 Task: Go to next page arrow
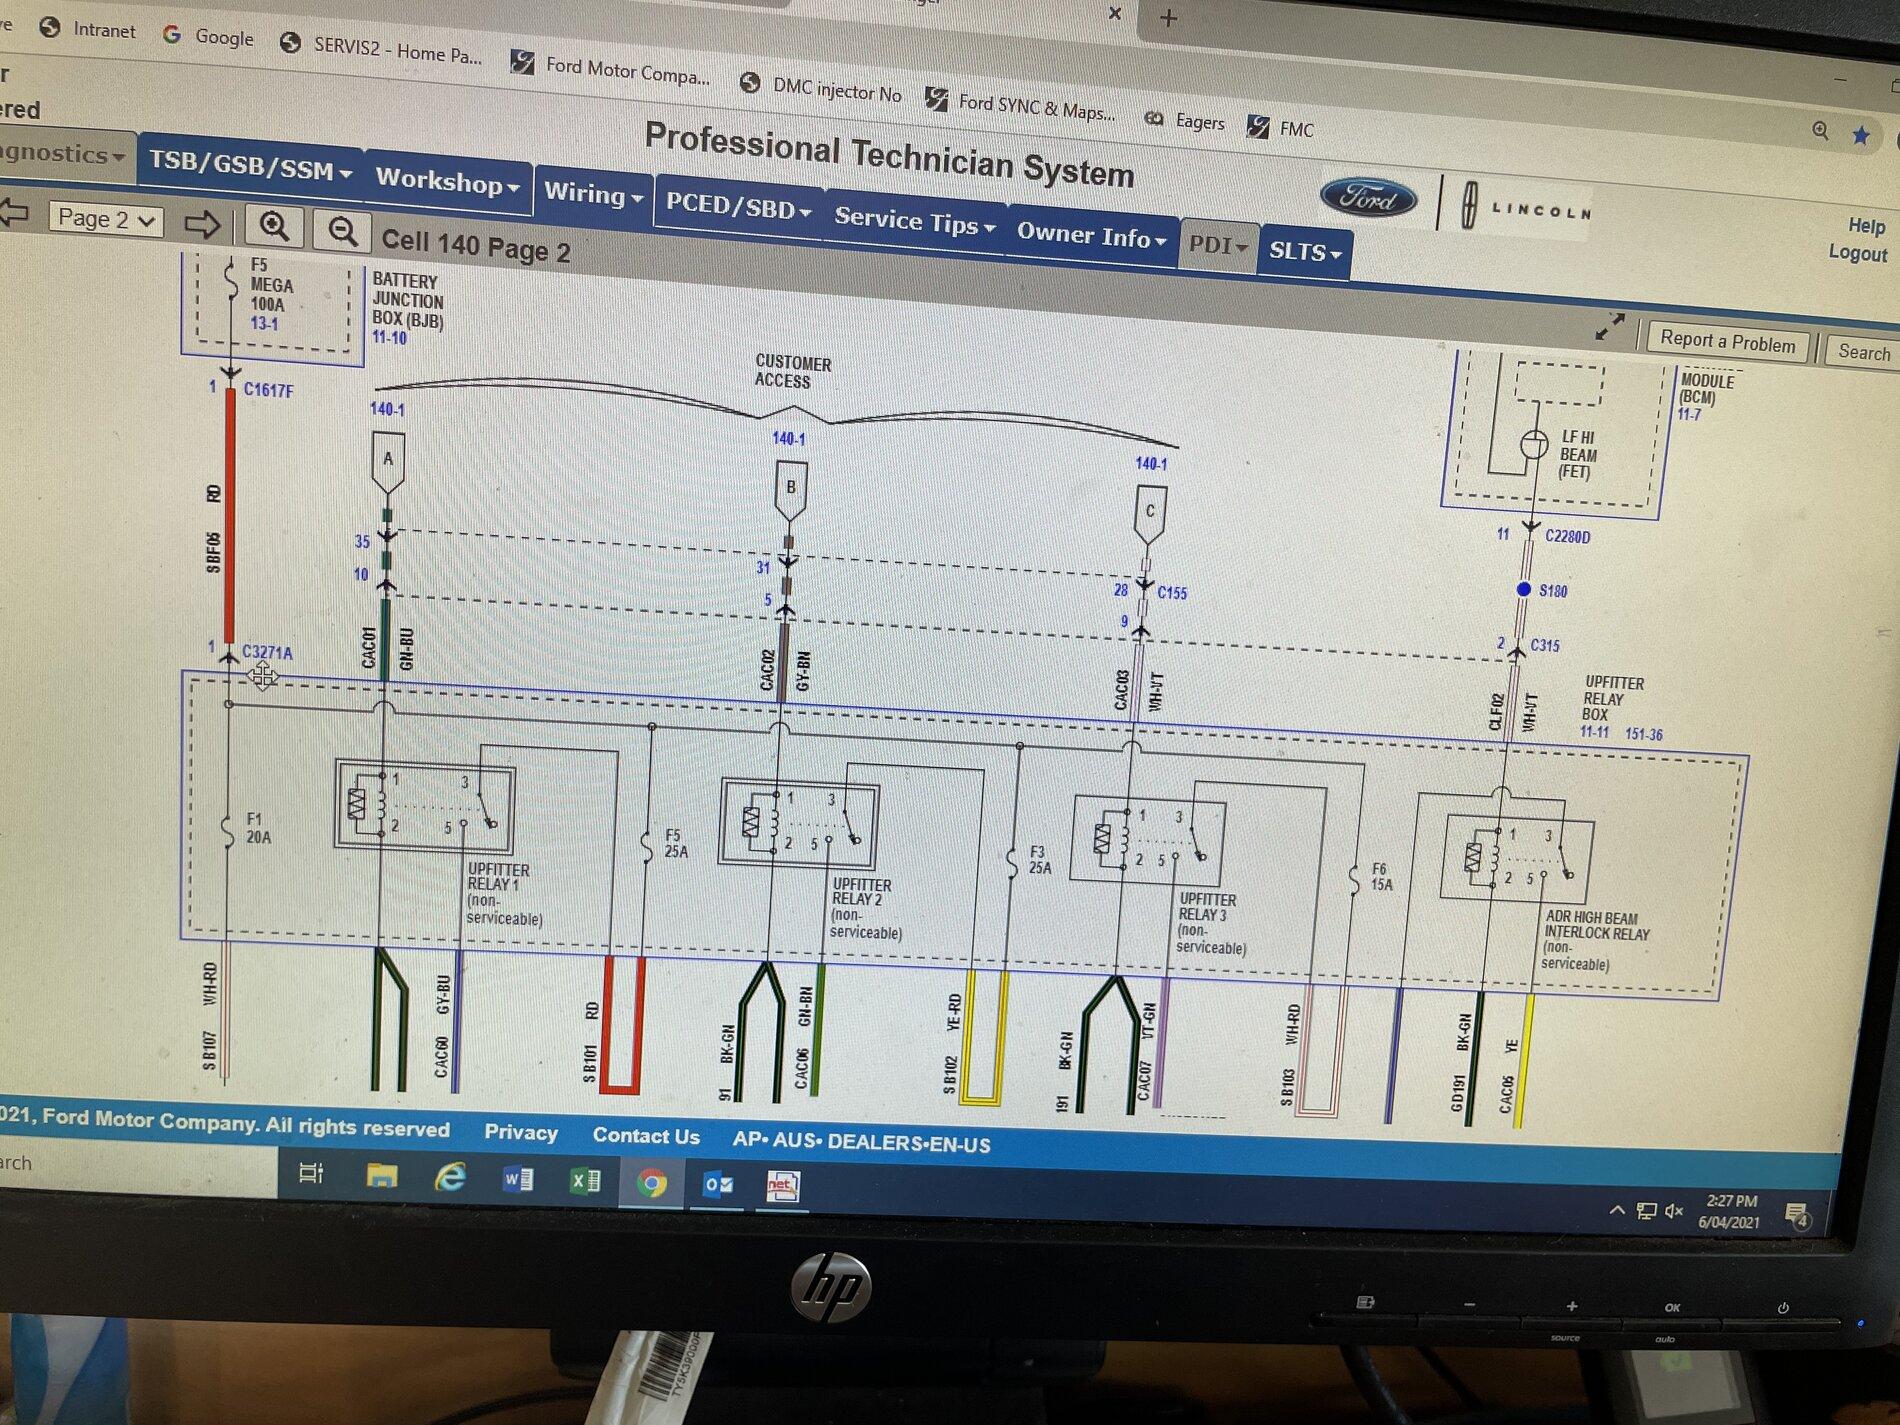(x=202, y=224)
